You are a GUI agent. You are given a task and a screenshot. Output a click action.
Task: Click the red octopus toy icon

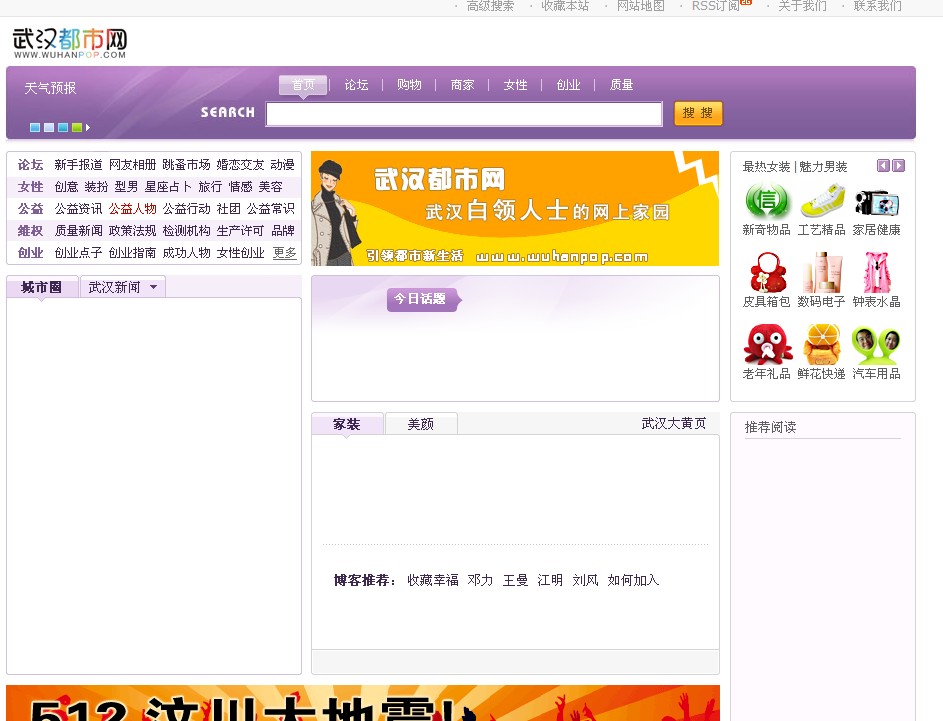pyautogui.click(x=767, y=344)
